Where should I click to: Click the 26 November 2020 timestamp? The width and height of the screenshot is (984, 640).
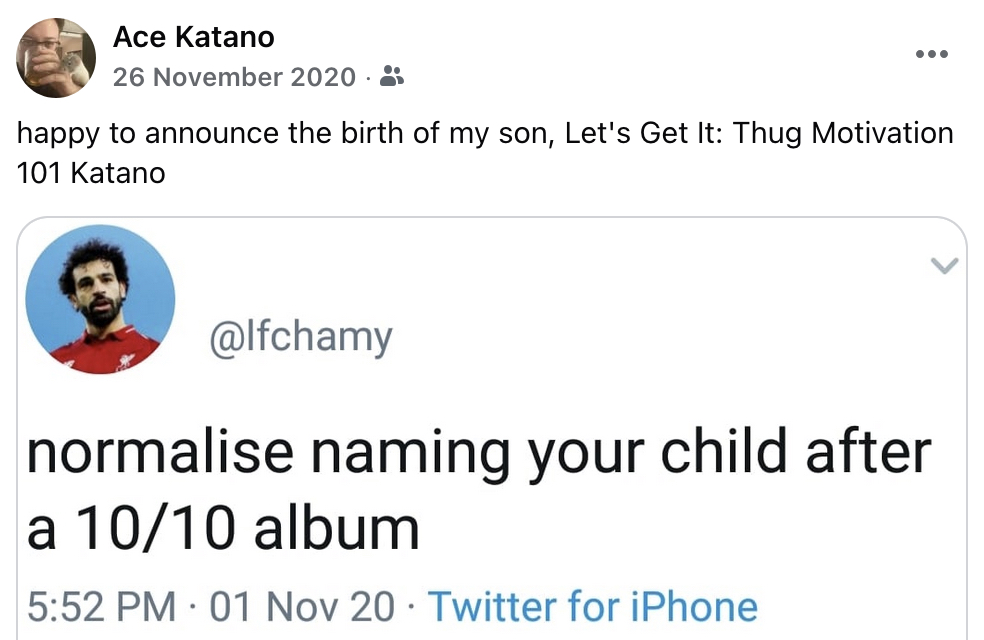pyautogui.click(x=234, y=77)
